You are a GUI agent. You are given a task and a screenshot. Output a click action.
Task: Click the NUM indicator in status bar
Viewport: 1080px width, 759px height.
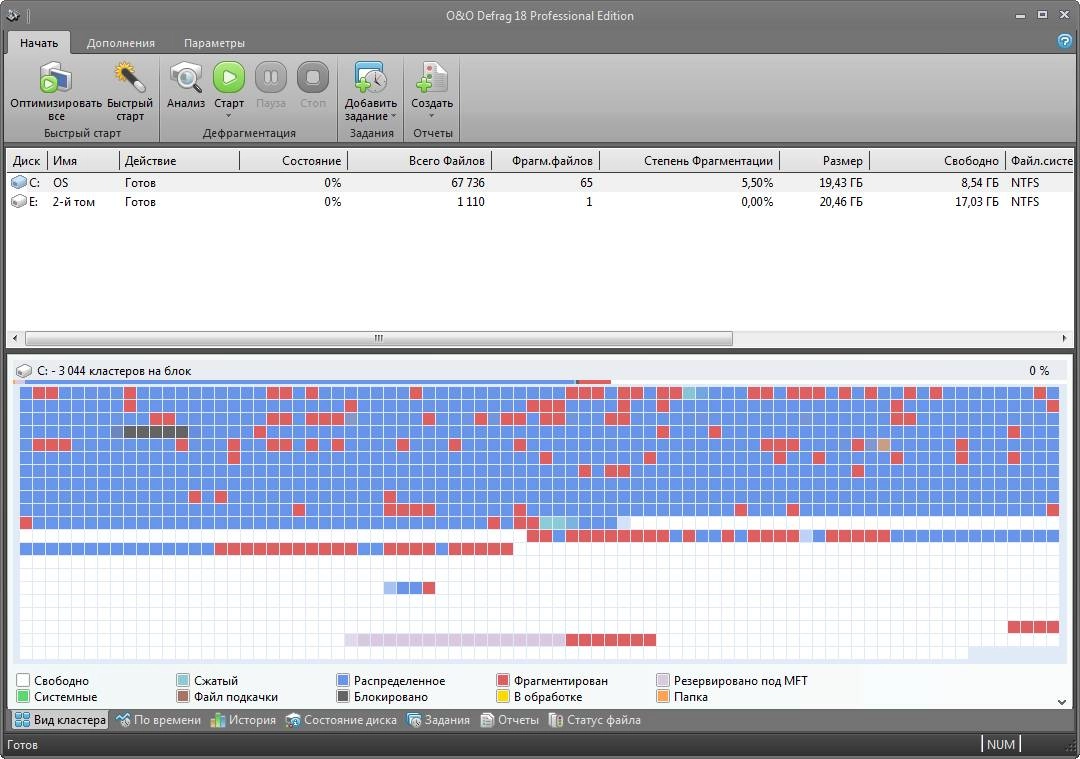pyautogui.click(x=1000, y=745)
